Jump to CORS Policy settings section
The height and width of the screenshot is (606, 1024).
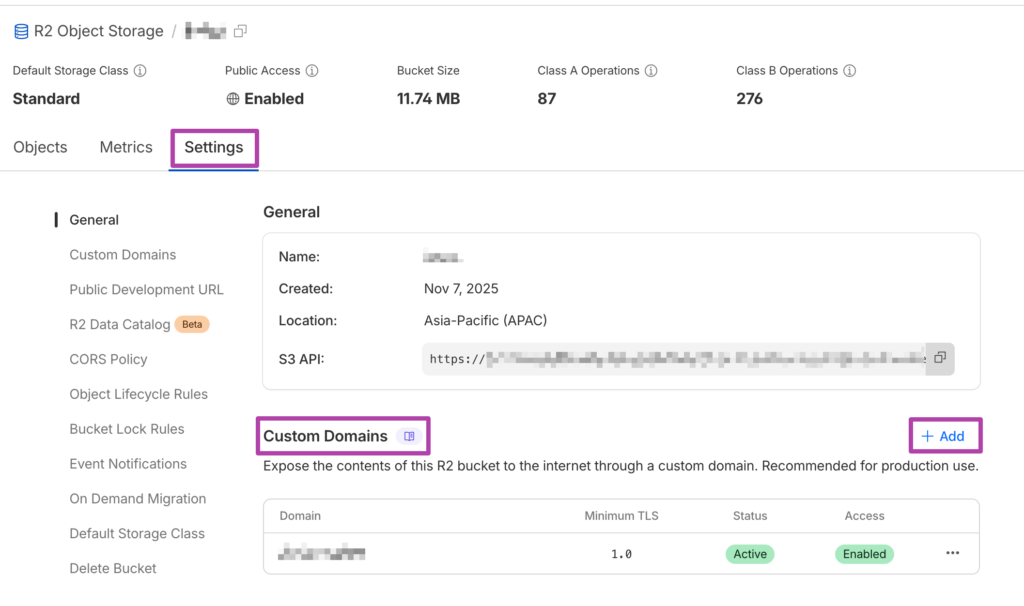[108, 359]
